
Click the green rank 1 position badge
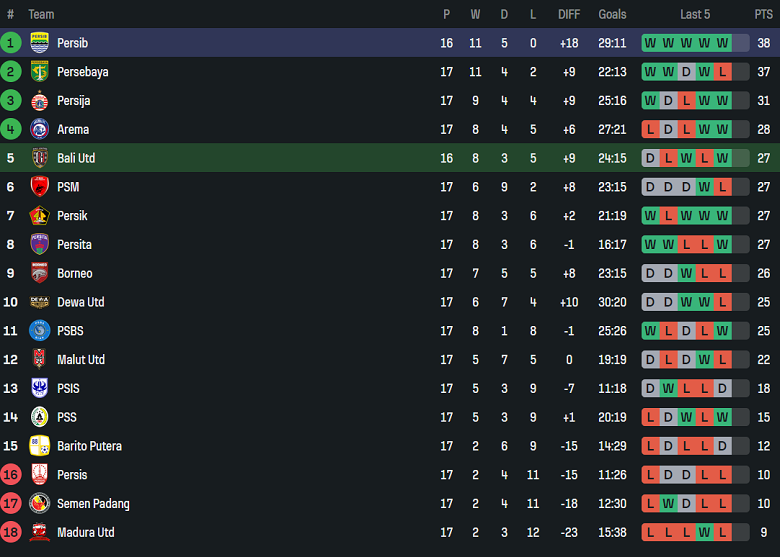[11, 43]
